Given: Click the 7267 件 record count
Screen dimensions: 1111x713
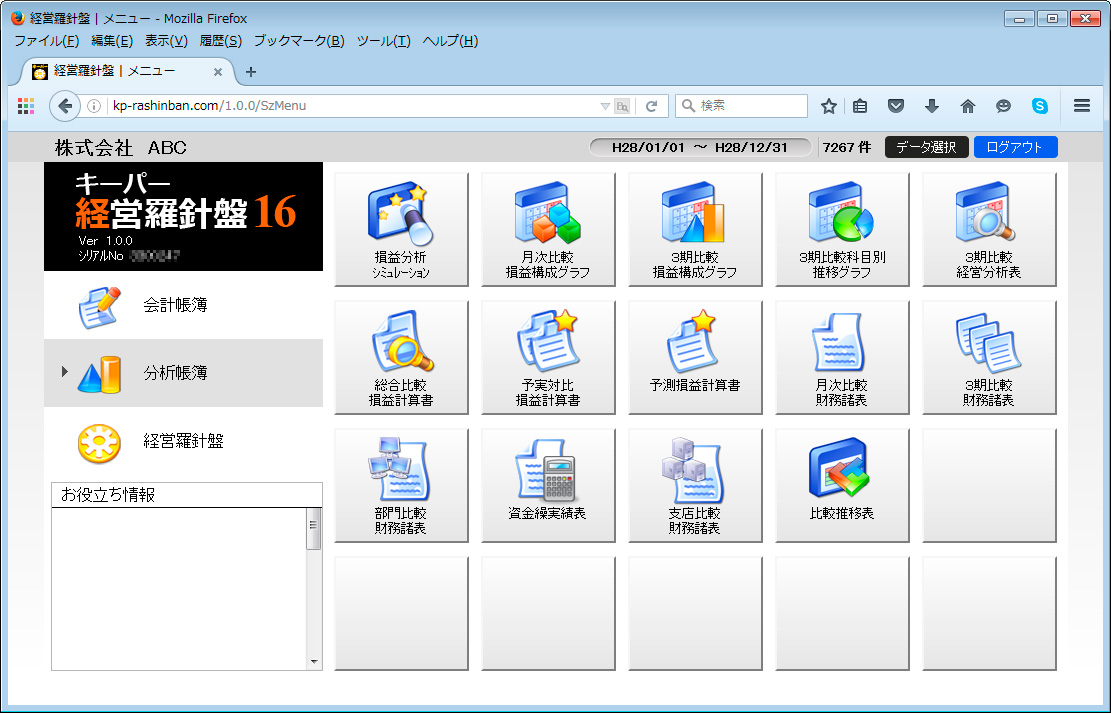Looking at the screenshot, I should tap(847, 147).
